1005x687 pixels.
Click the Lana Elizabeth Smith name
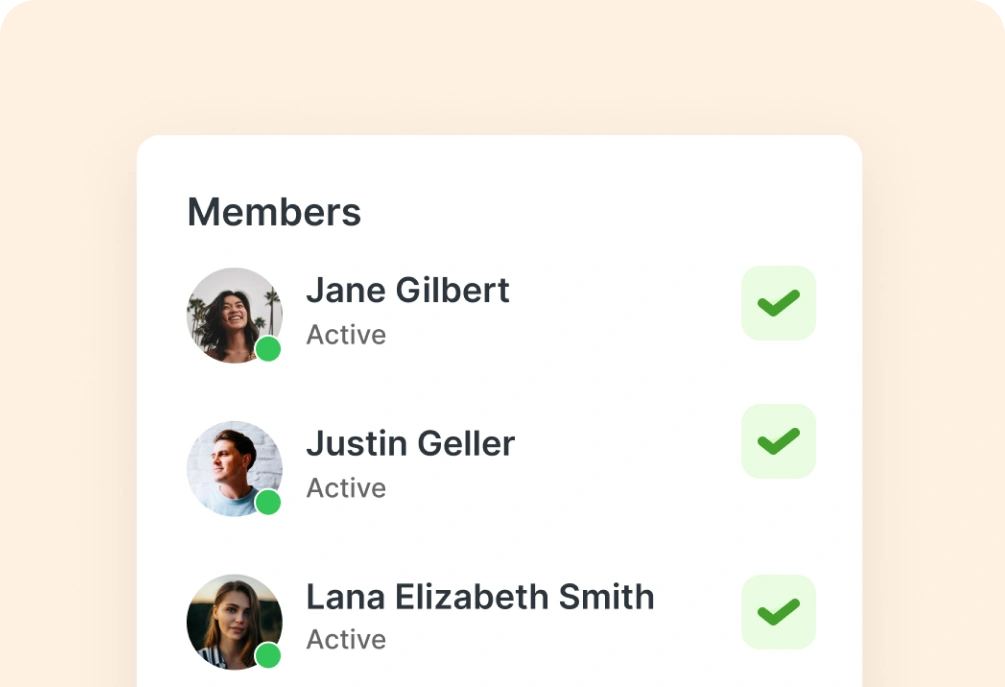480,597
